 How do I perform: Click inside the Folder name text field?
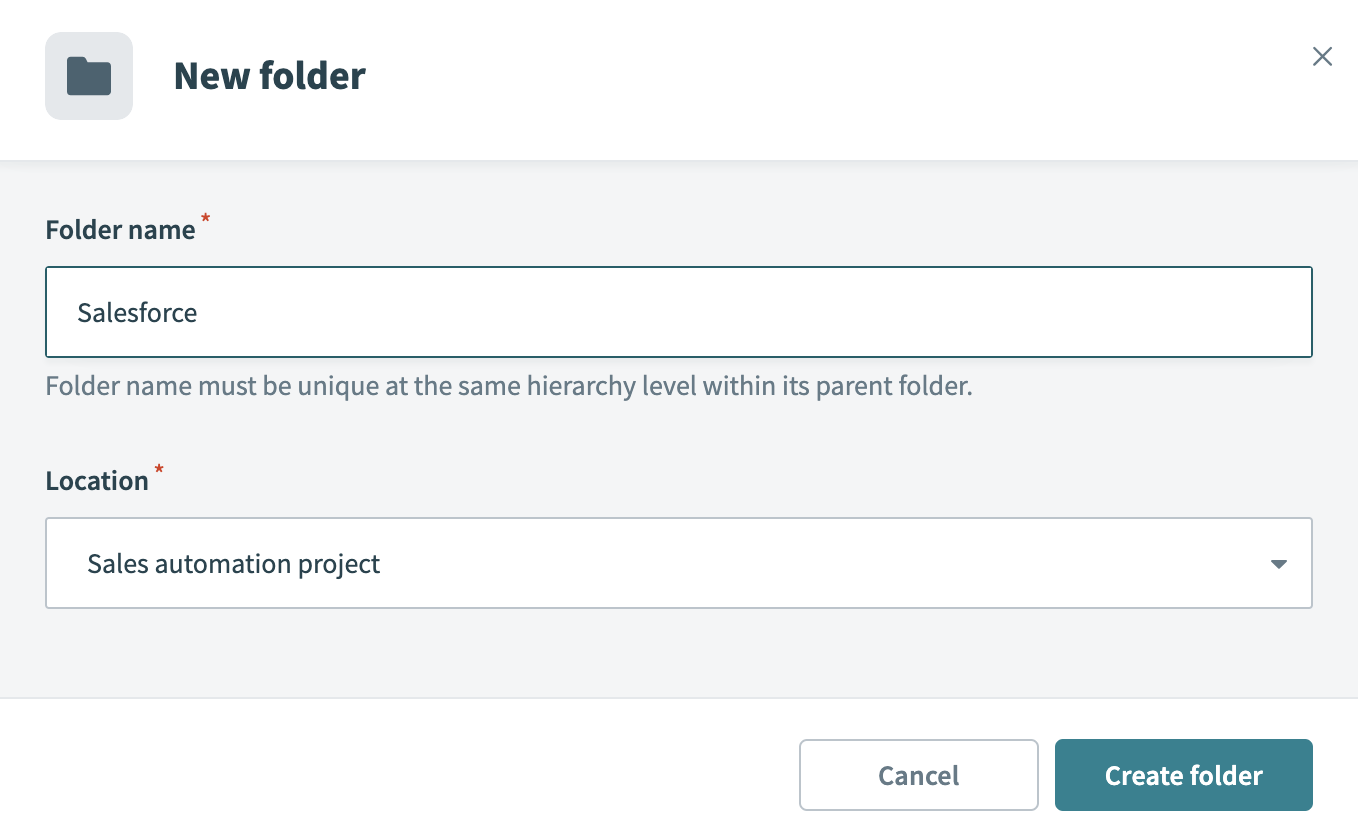pos(680,312)
